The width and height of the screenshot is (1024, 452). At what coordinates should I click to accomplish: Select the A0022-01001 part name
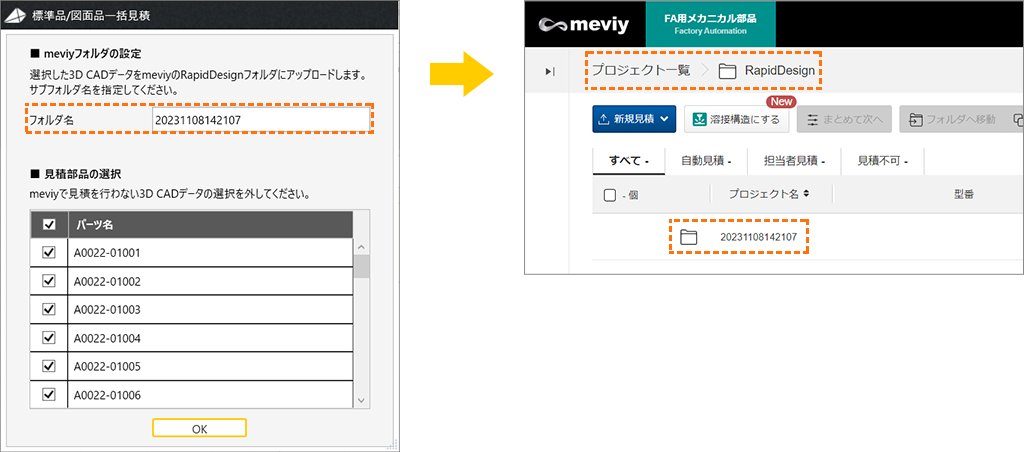click(106, 253)
